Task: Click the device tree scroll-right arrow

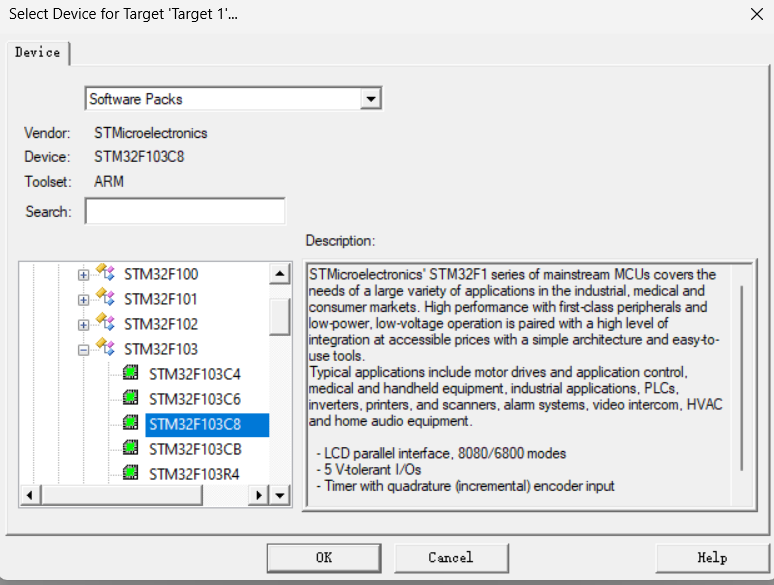Action: 259,495
